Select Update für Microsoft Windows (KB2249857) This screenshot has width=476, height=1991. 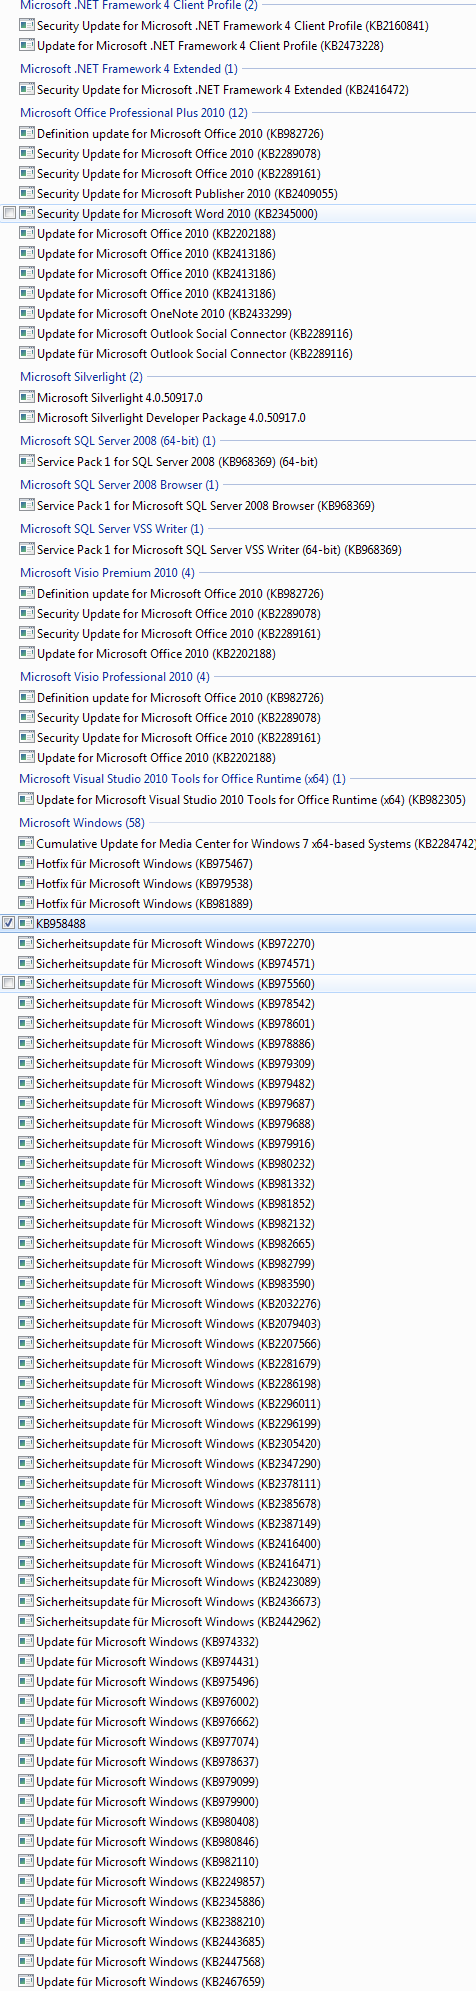151,1882
